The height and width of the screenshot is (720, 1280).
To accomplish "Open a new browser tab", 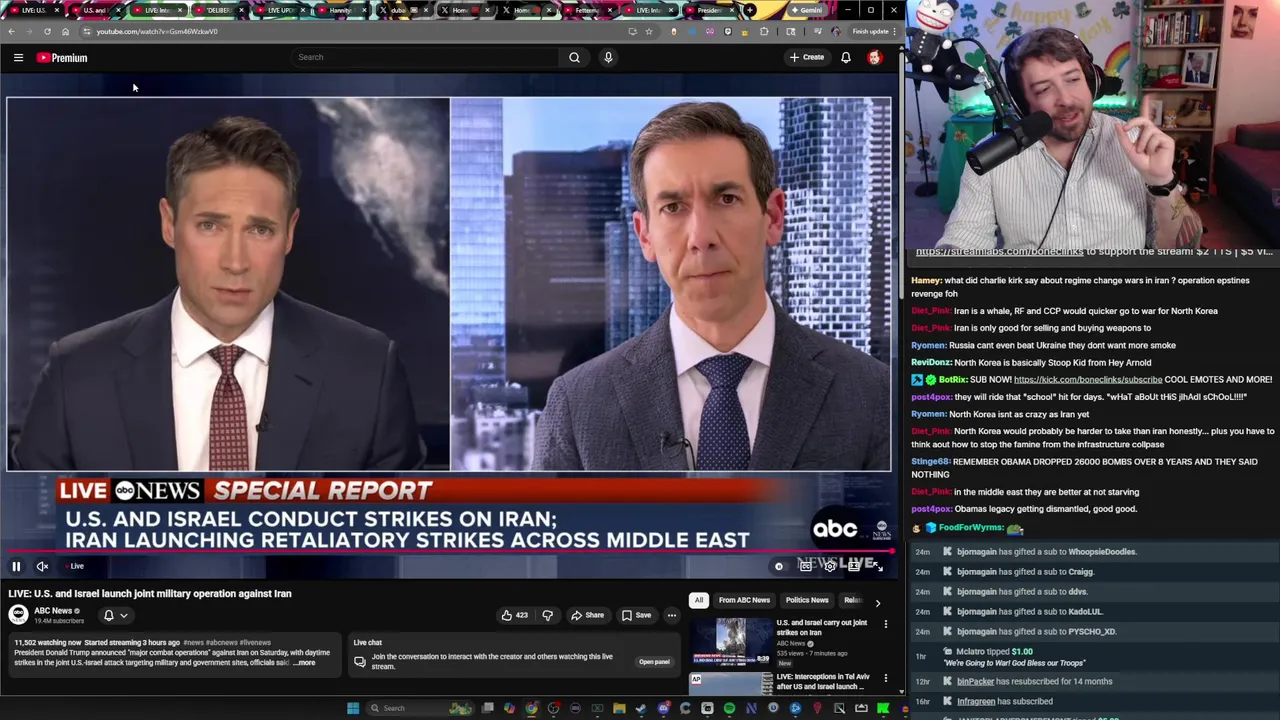I will [750, 10].
